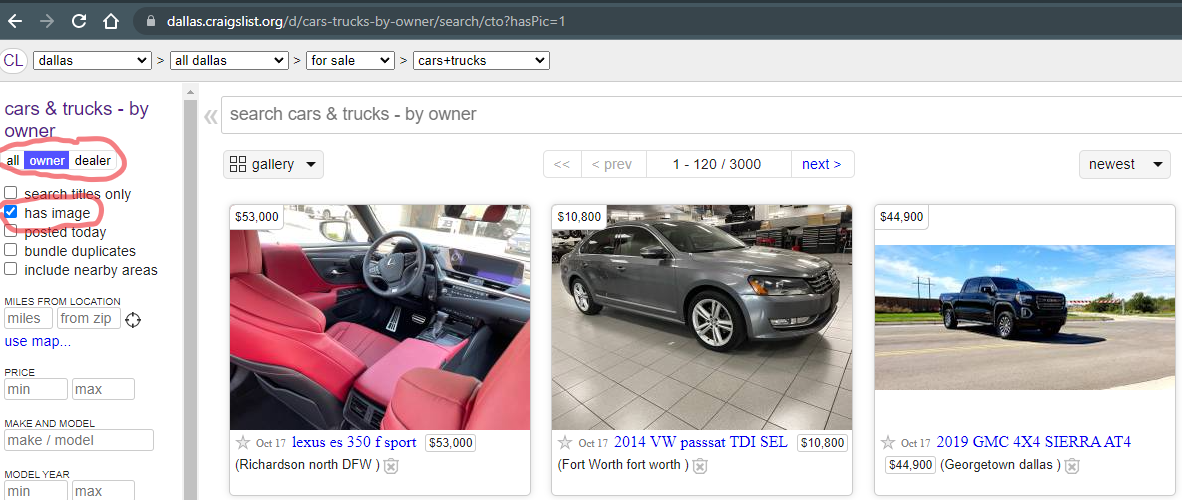The width and height of the screenshot is (1182, 500).
Task: Open the cars+trucks category dropdown
Action: pos(481,60)
